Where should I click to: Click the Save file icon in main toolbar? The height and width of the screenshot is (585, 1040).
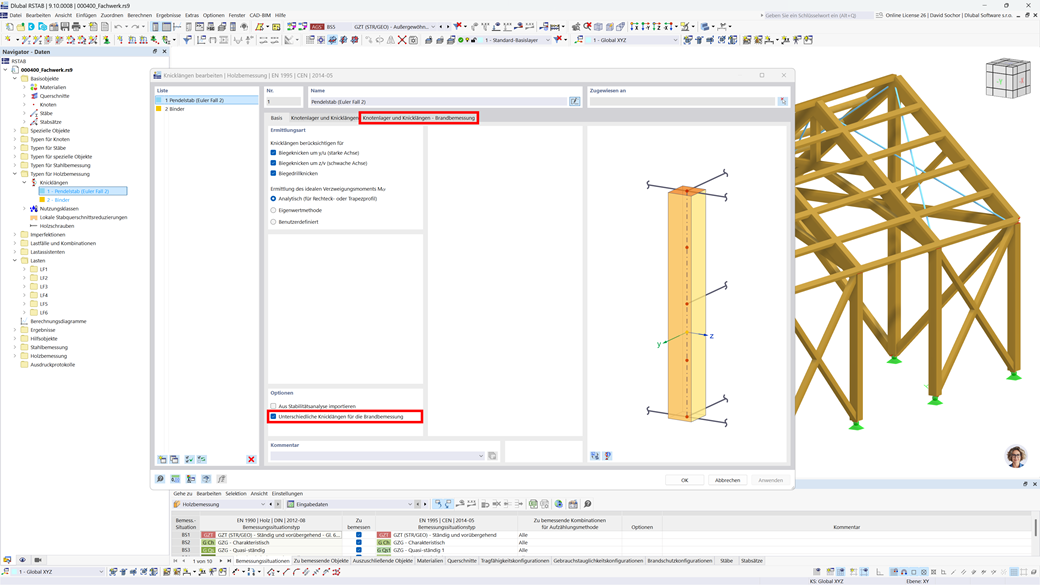point(65,27)
